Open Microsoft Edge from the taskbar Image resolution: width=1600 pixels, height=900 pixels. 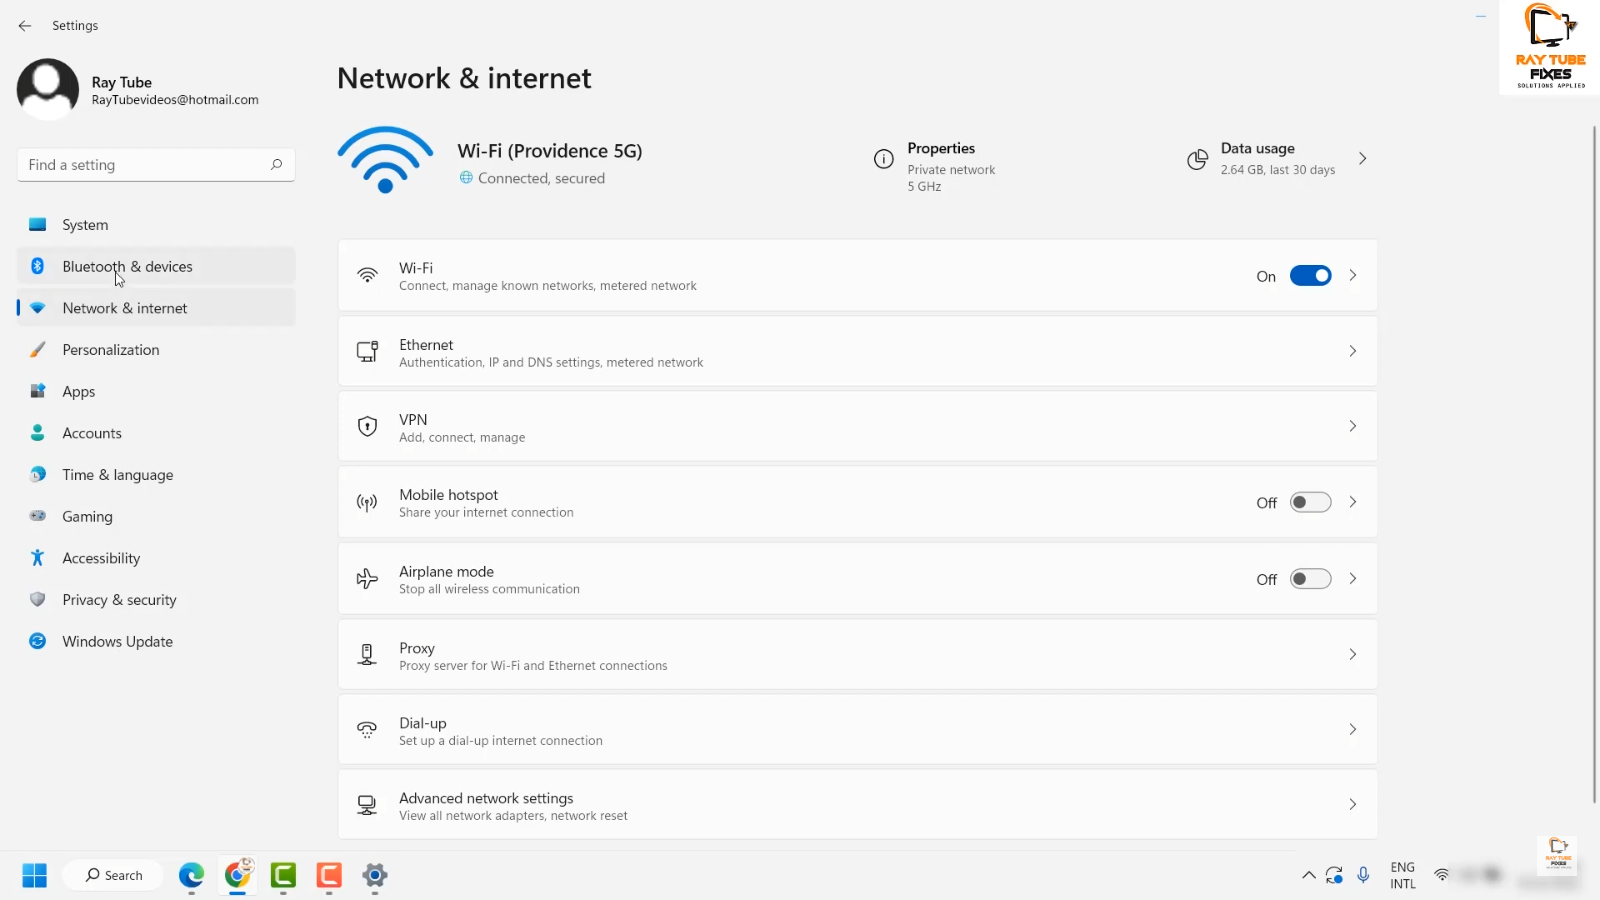point(191,876)
